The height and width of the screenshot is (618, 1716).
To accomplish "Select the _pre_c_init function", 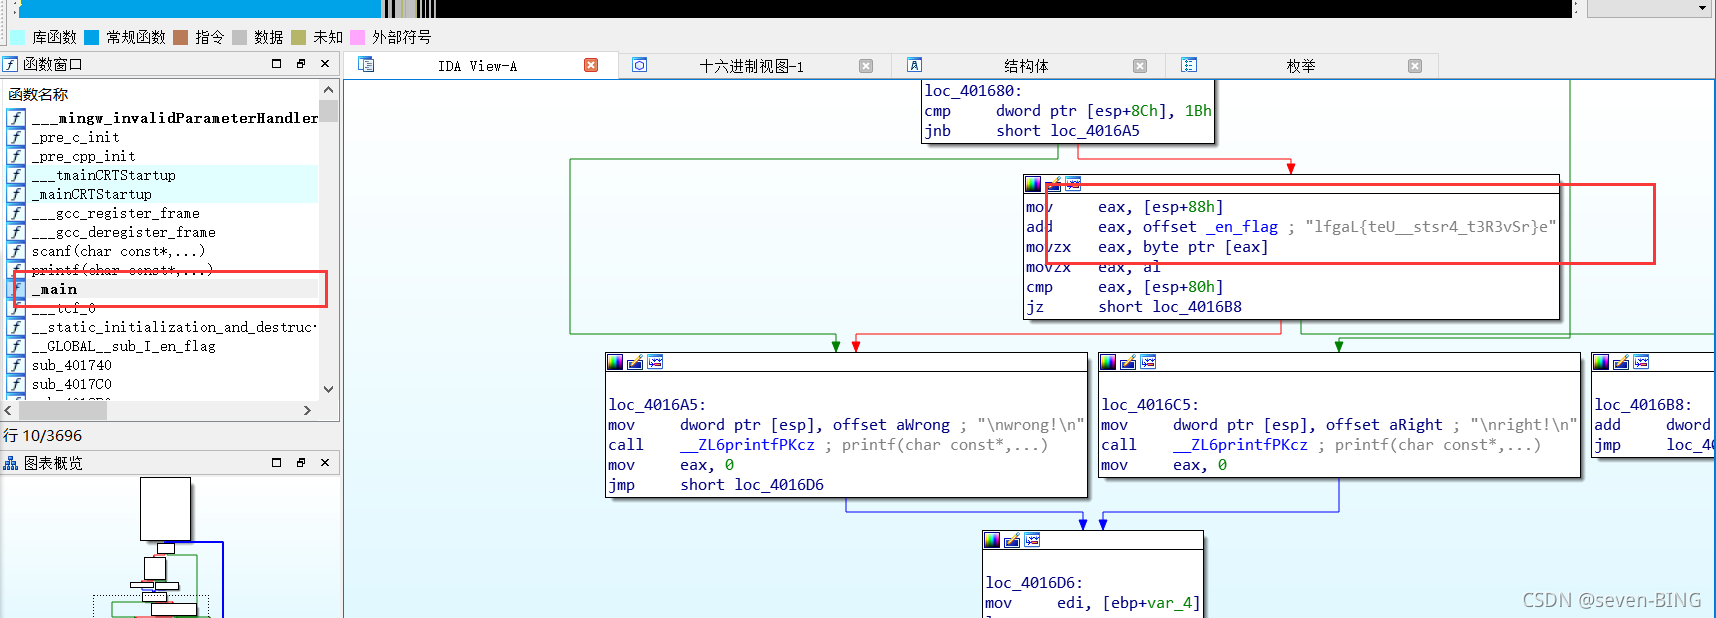I will tap(163, 137).
